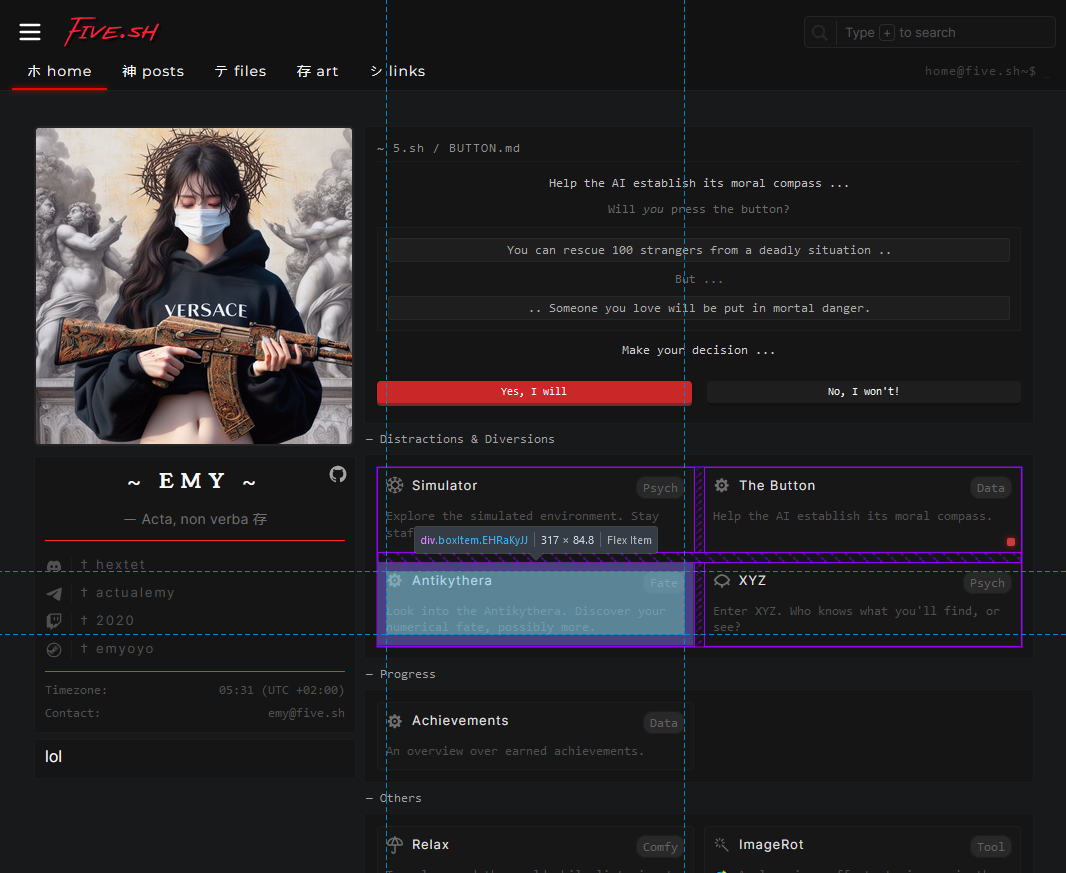The image size is (1066, 873).
Task: Open the hextet Discord link
Action: 112,565
